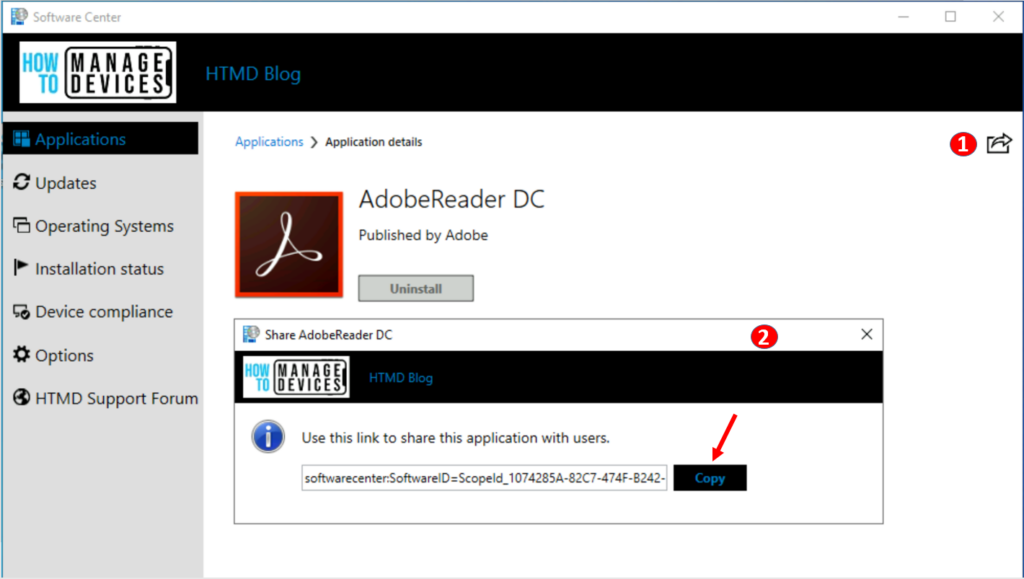
Task: Click the Installation status flag icon
Action: (21, 267)
